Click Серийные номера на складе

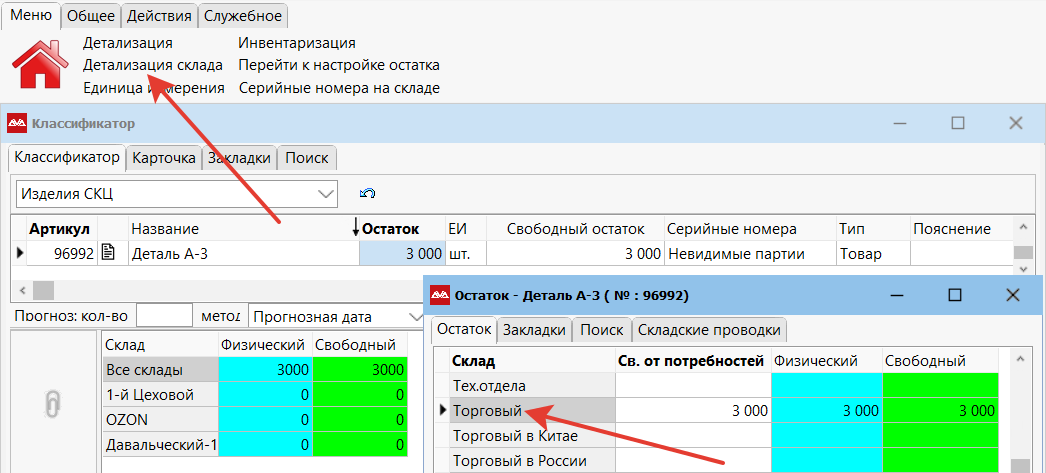pyautogui.click(x=338, y=88)
